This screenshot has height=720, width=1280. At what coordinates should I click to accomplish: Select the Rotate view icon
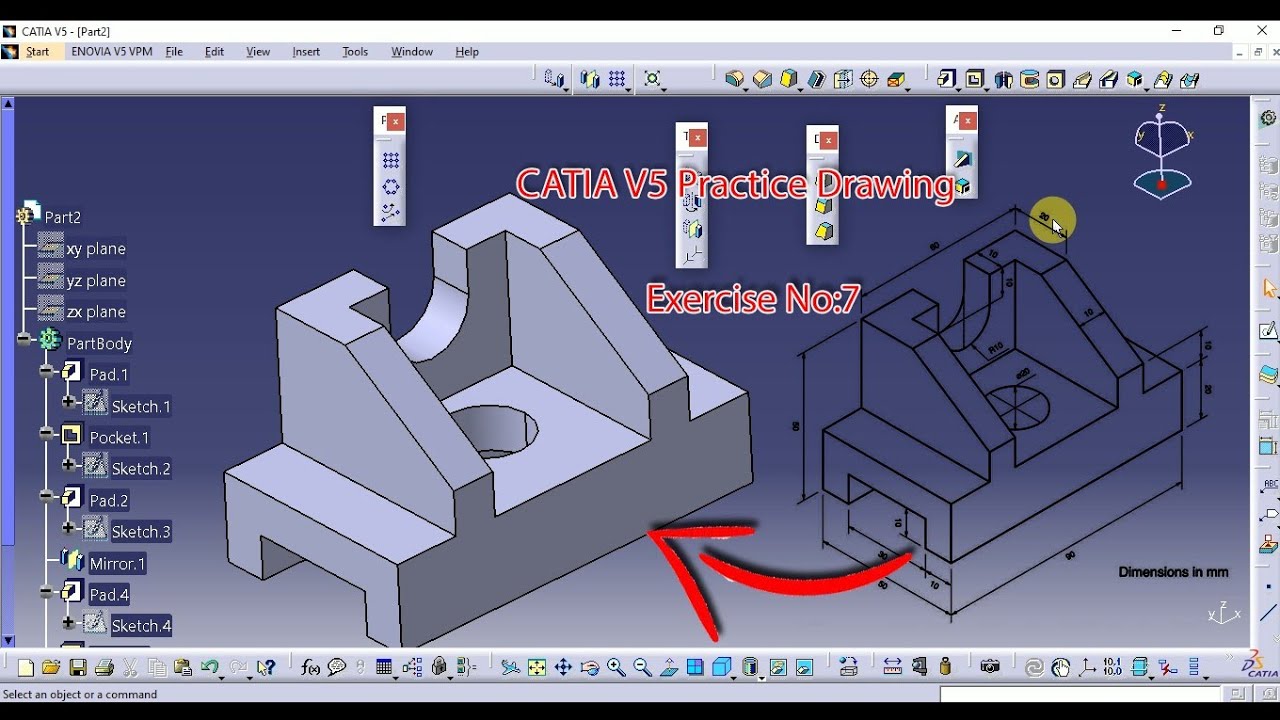[x=590, y=667]
